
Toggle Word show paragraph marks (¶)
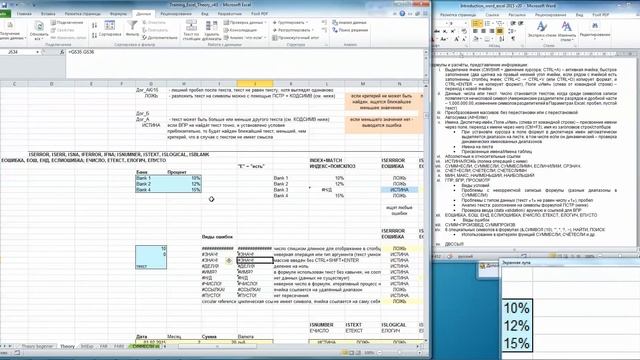(x=513, y=39)
